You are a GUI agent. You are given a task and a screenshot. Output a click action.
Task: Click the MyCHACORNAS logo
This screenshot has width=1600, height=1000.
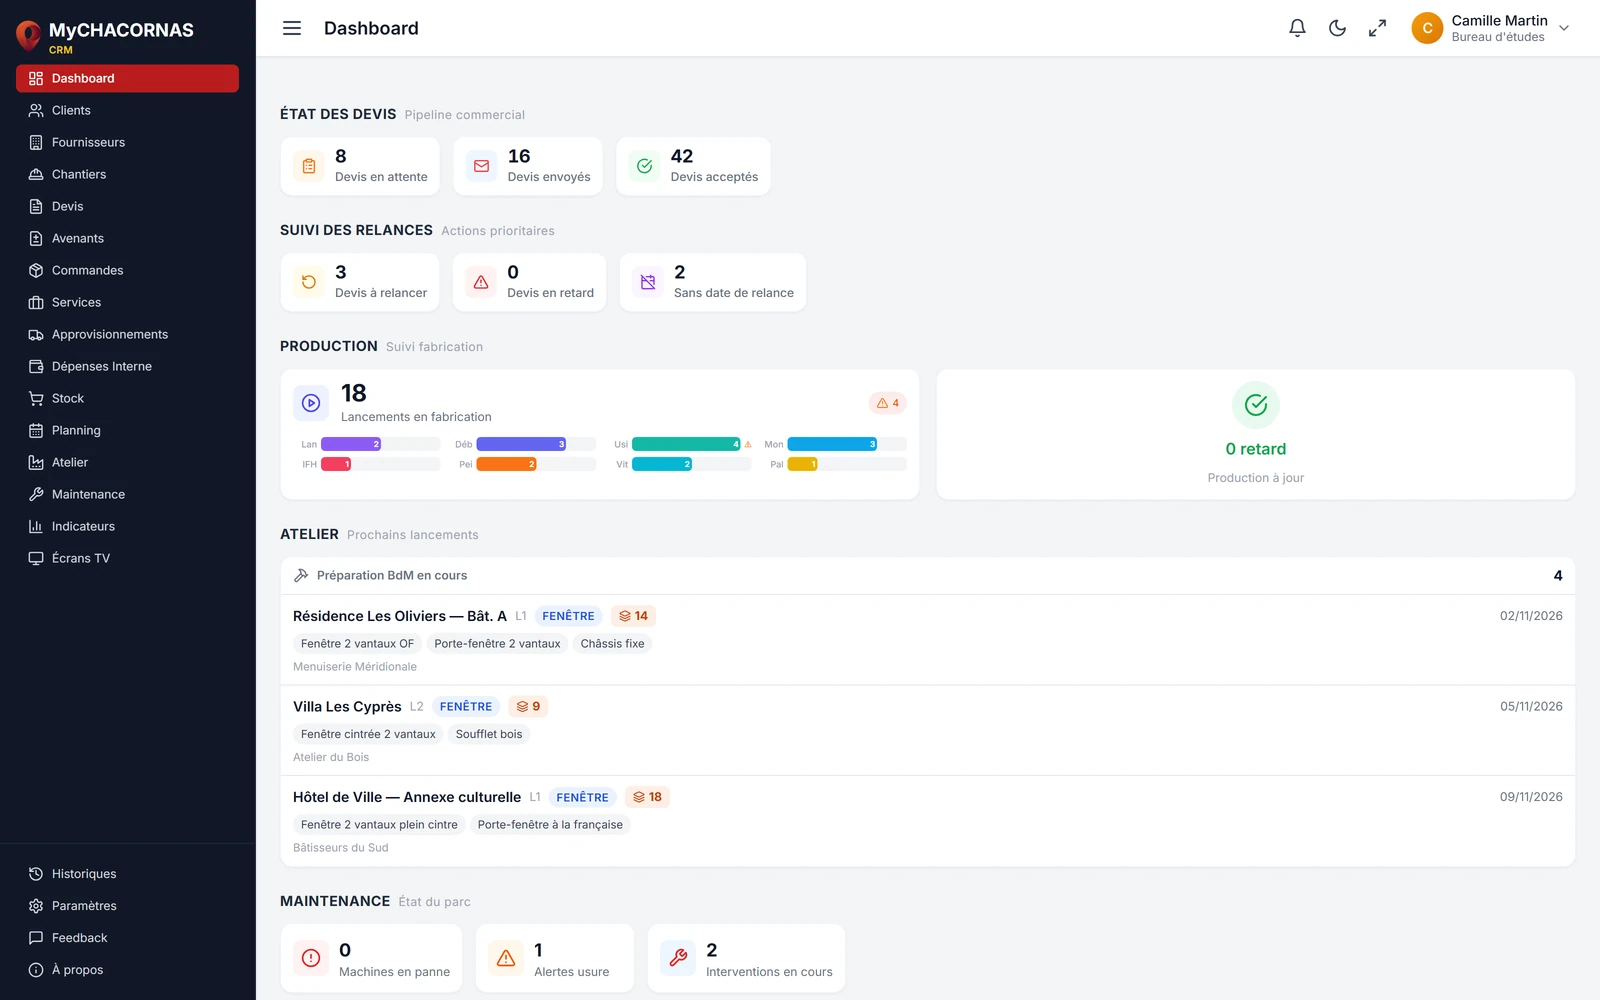tap(105, 36)
